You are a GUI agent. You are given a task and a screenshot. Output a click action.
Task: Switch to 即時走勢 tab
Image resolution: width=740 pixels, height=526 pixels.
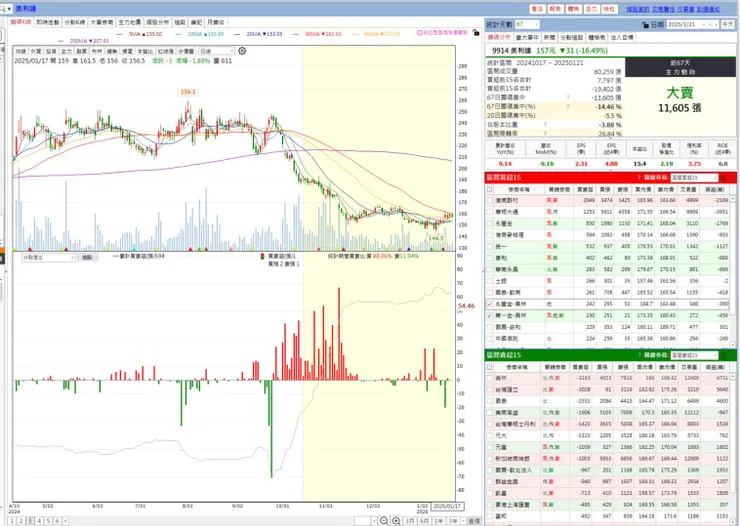coord(47,22)
